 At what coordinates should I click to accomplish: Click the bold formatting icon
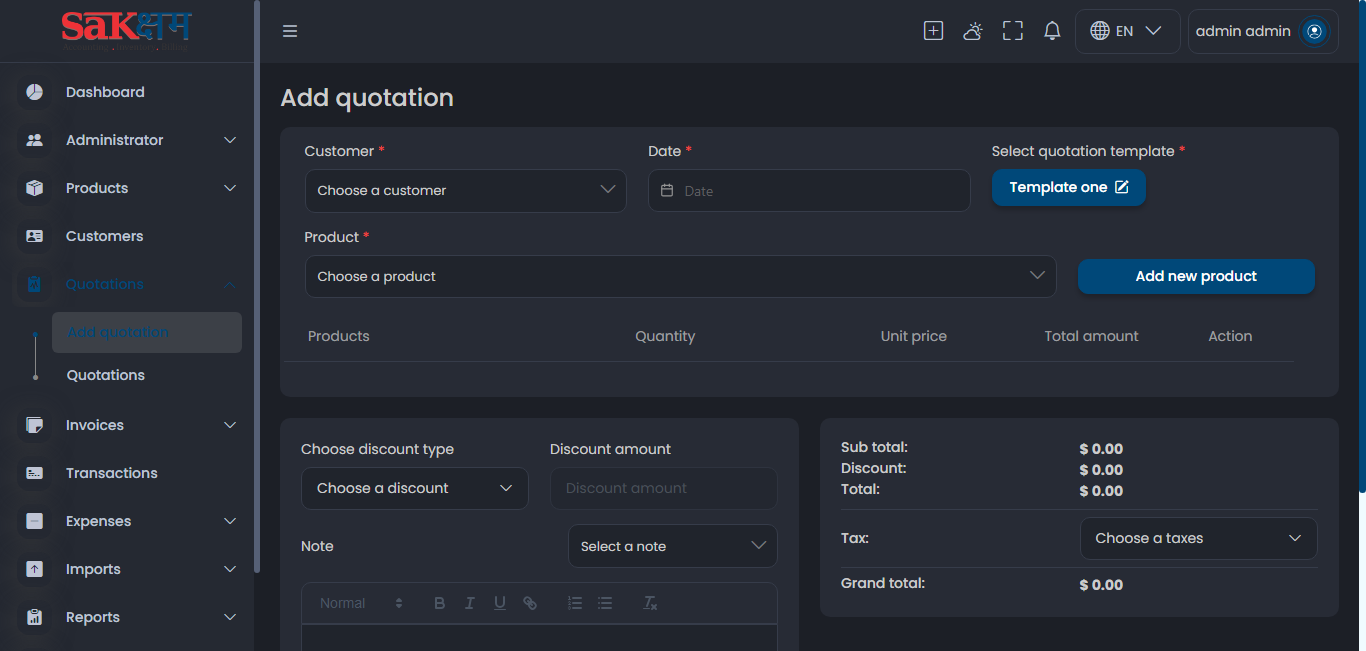point(439,603)
